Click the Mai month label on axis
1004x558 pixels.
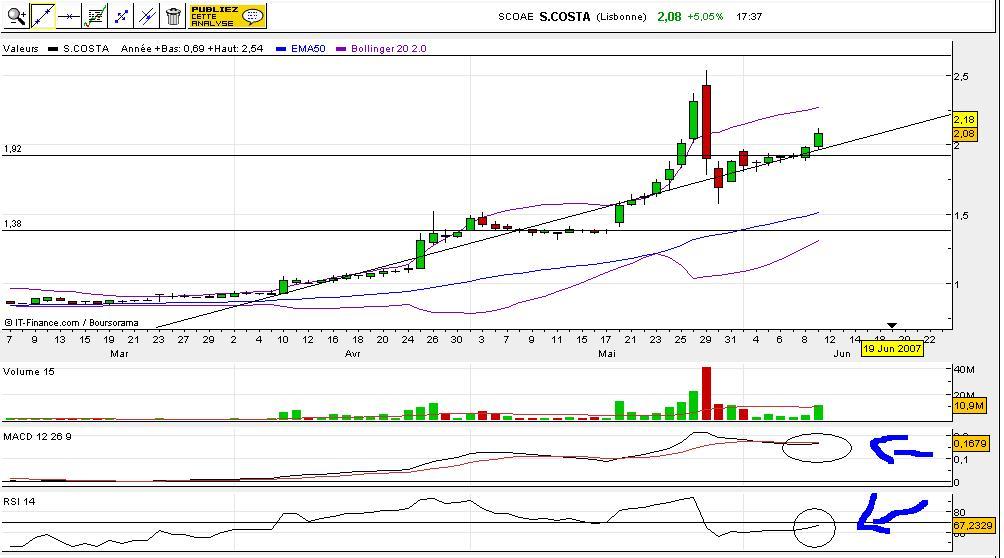(x=606, y=354)
